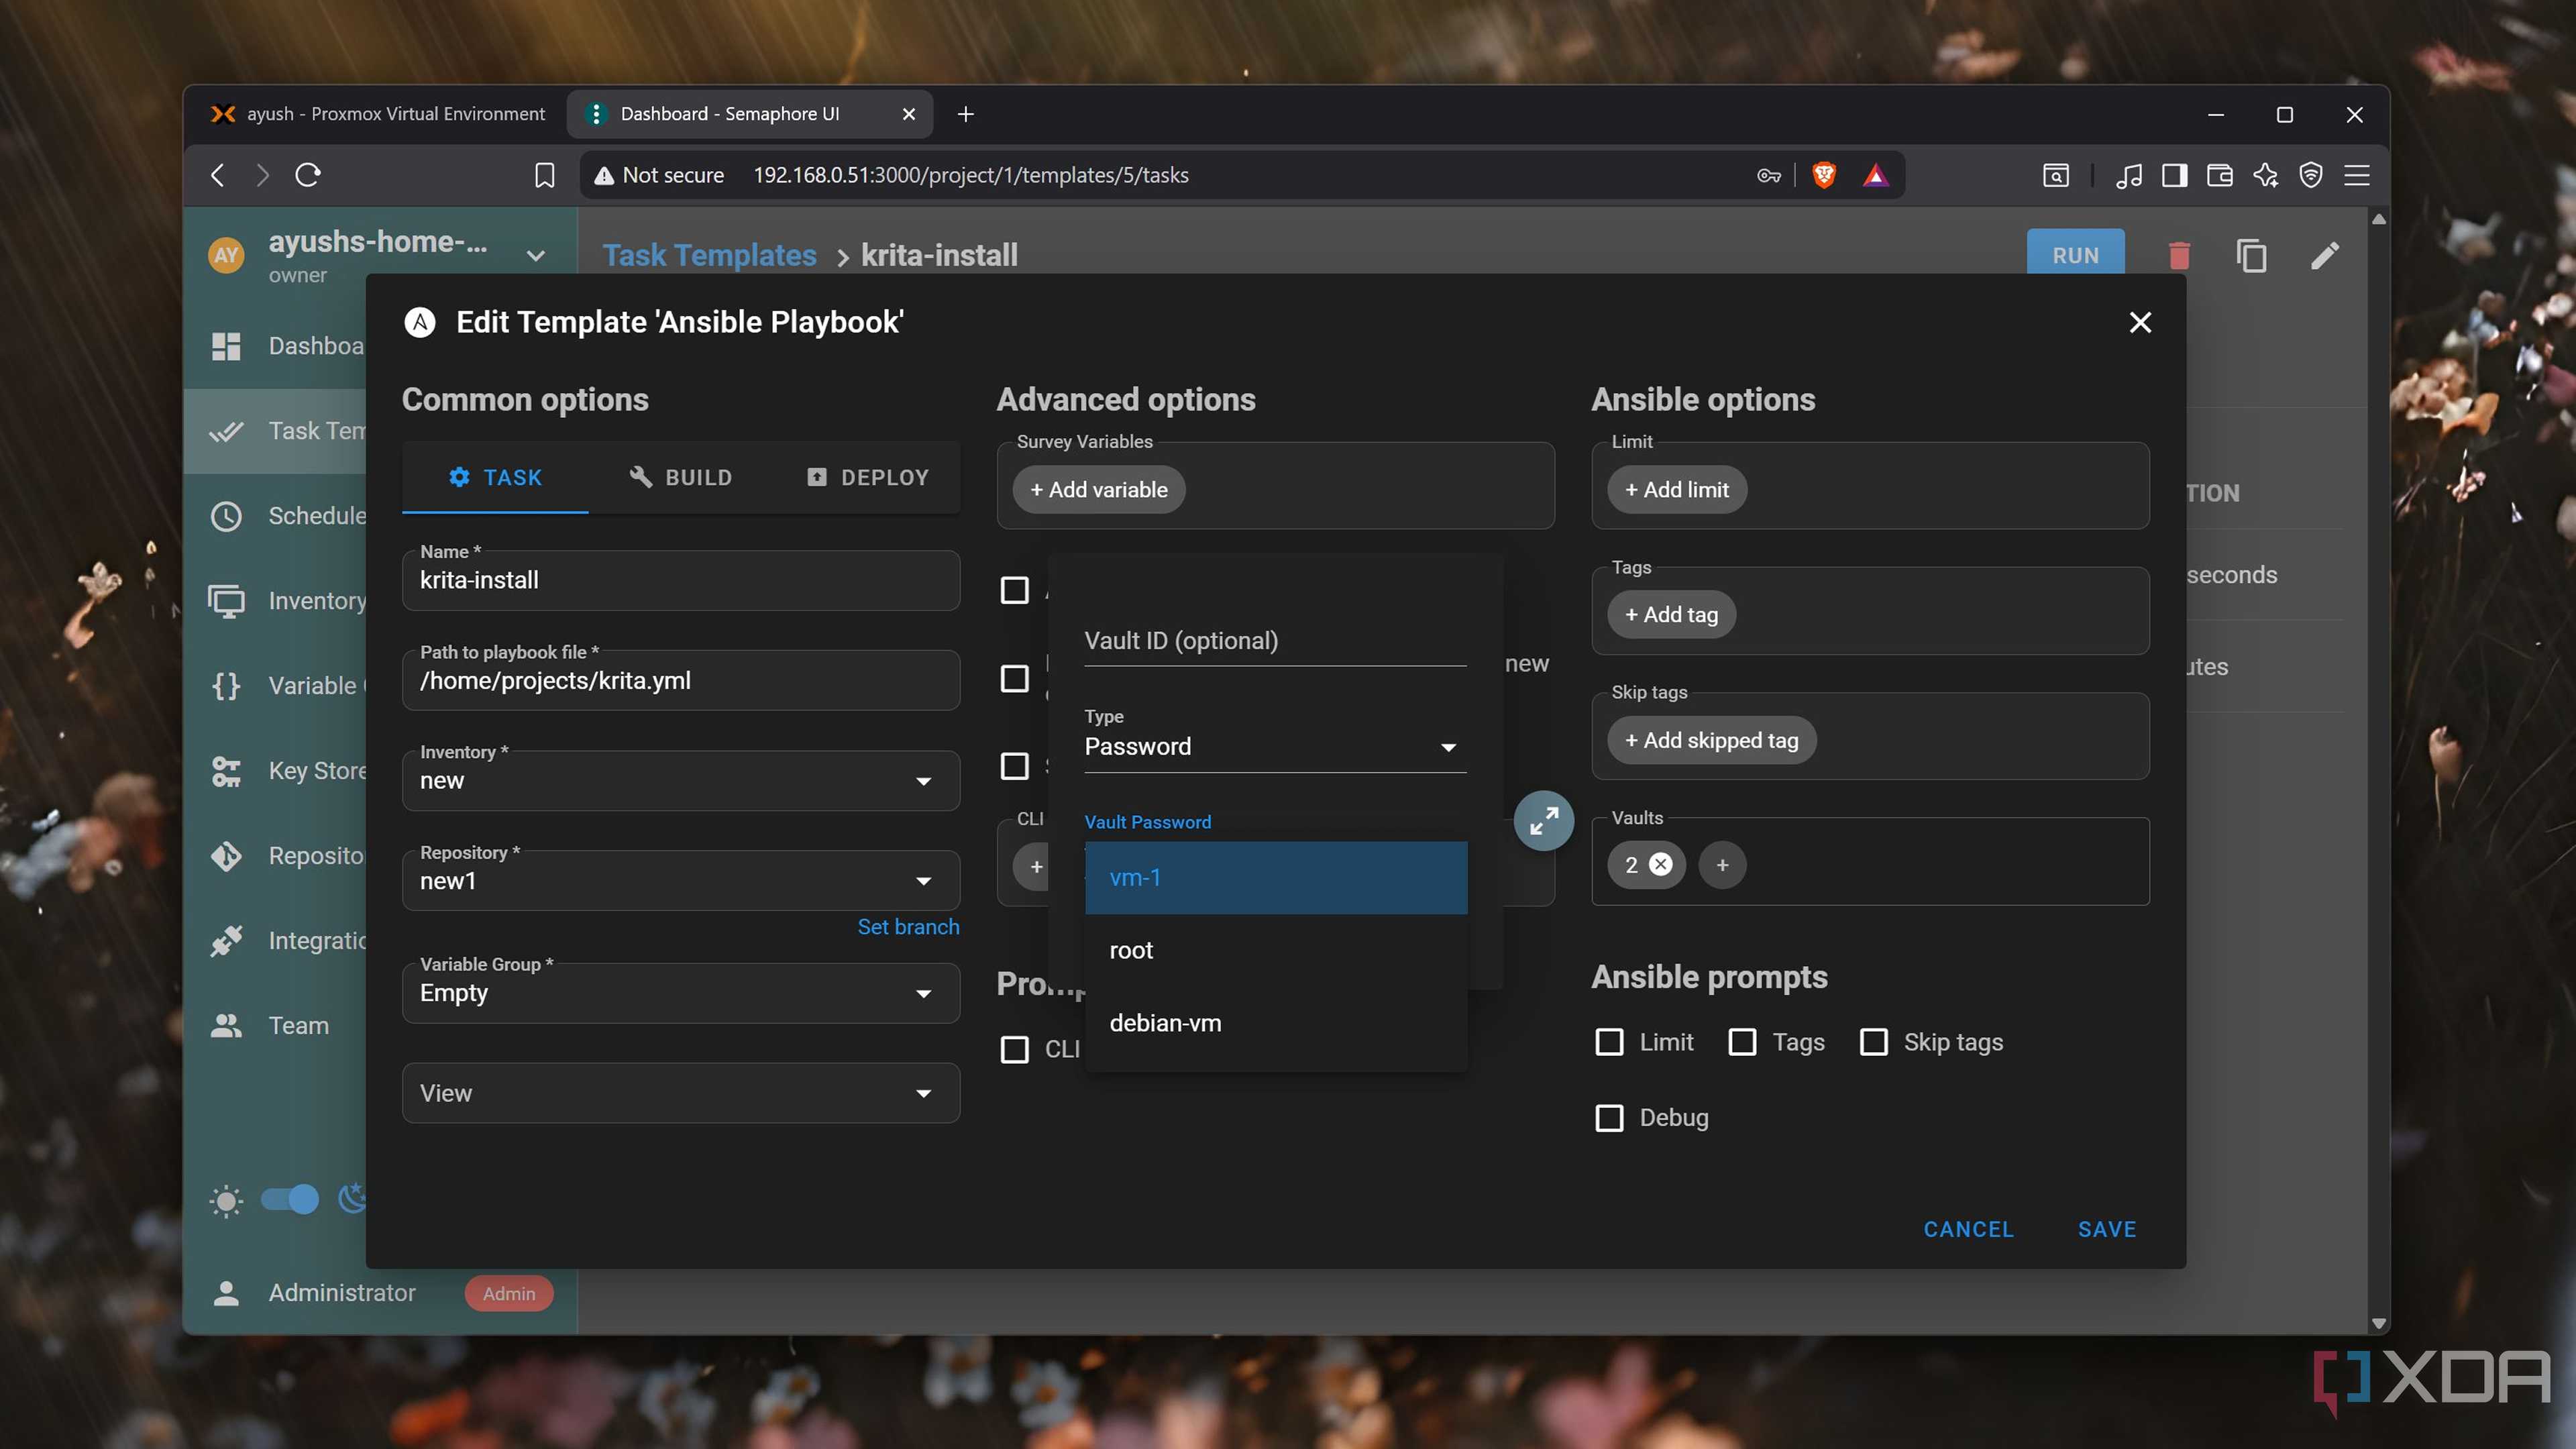Image resolution: width=2576 pixels, height=1449 pixels.
Task: Select debian-vm from Vault Password list
Action: [1276, 1024]
